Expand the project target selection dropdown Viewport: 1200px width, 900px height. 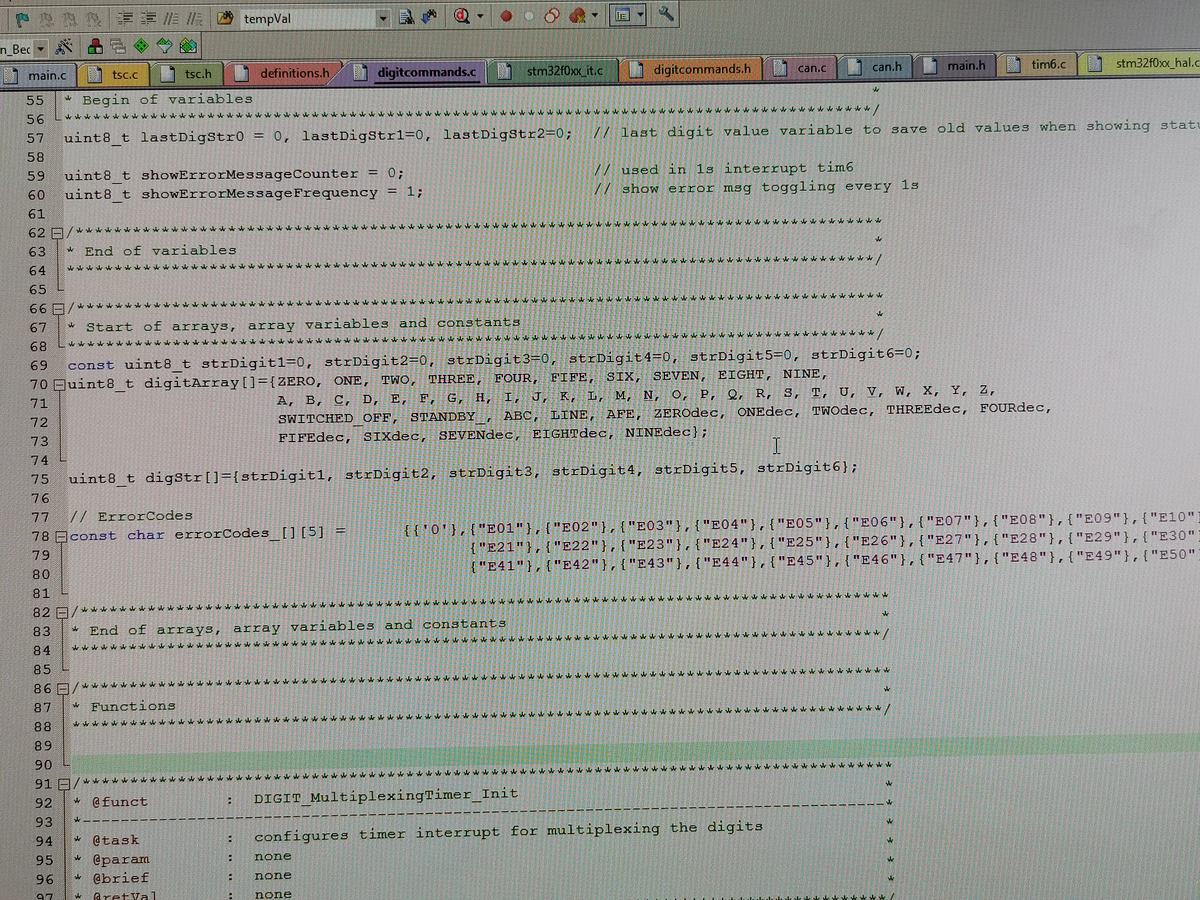pos(41,48)
